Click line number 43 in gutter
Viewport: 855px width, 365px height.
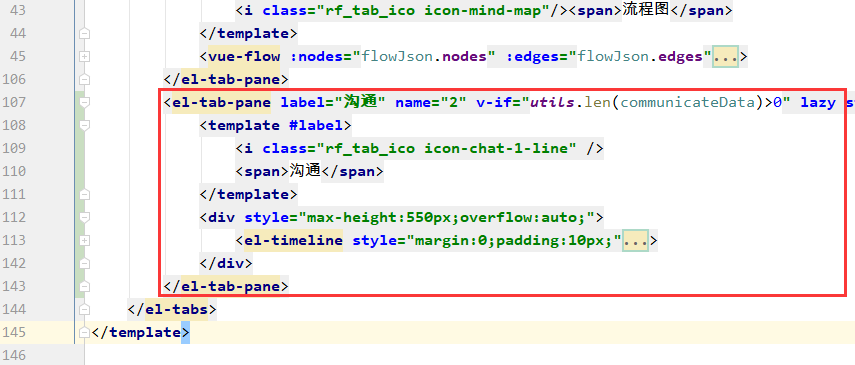tap(19, 10)
